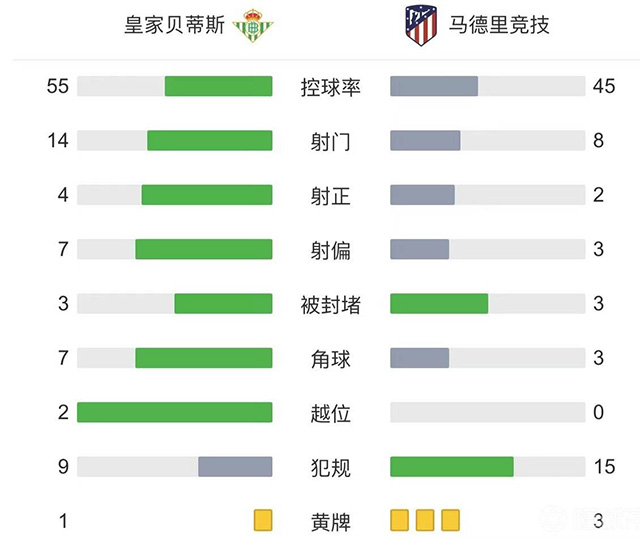This screenshot has width=640, height=538.
Task: Click Atlético's green 被封堵 bar
Action: click(439, 304)
